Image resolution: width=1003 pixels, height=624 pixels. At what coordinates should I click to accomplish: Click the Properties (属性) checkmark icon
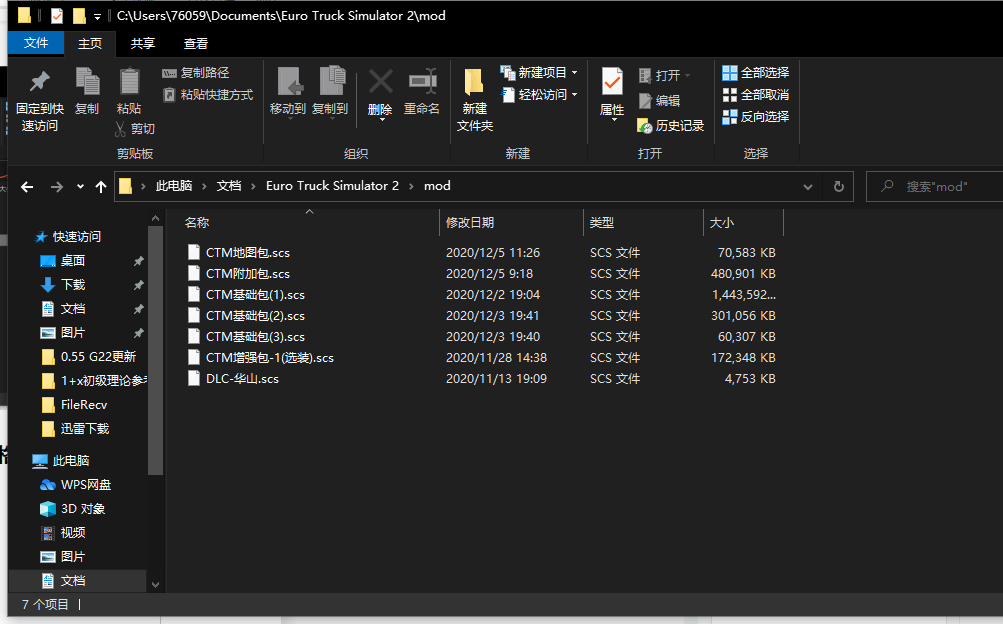tap(612, 82)
